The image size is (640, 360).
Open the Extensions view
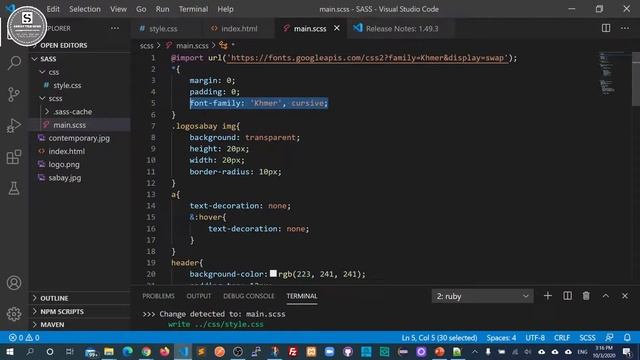pos(14,157)
